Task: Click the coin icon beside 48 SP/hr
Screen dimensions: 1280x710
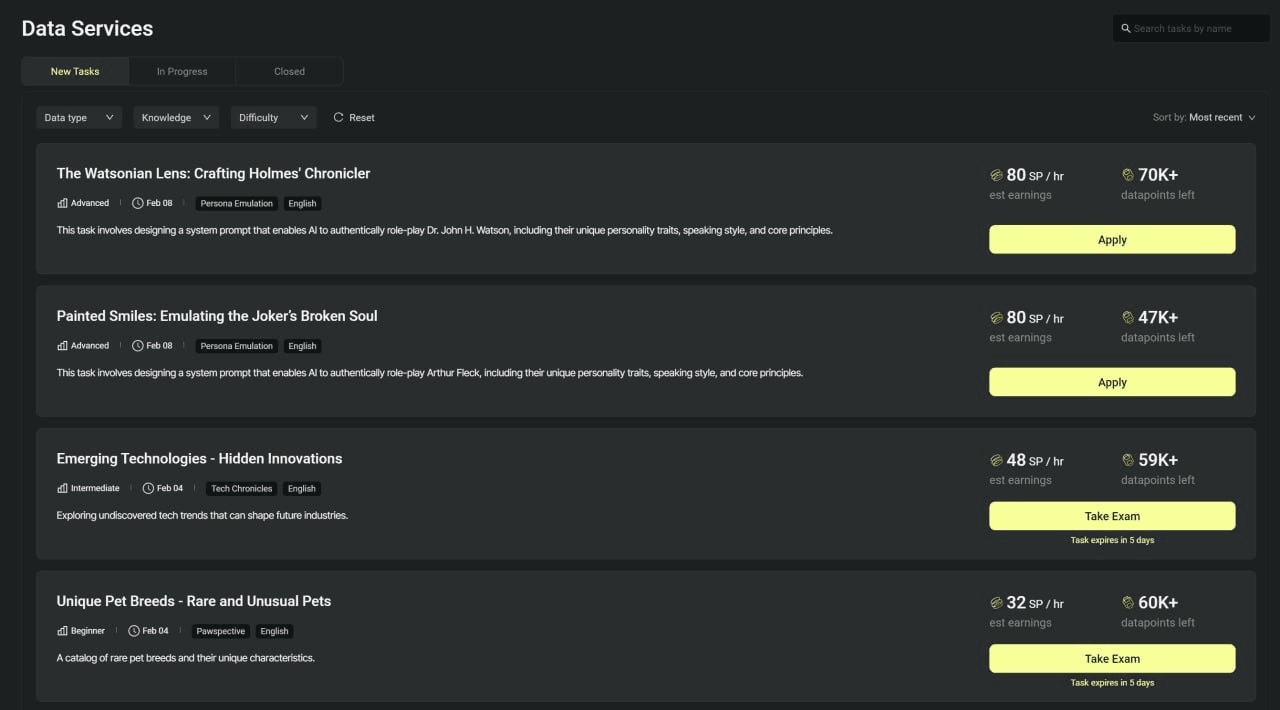Action: point(996,460)
